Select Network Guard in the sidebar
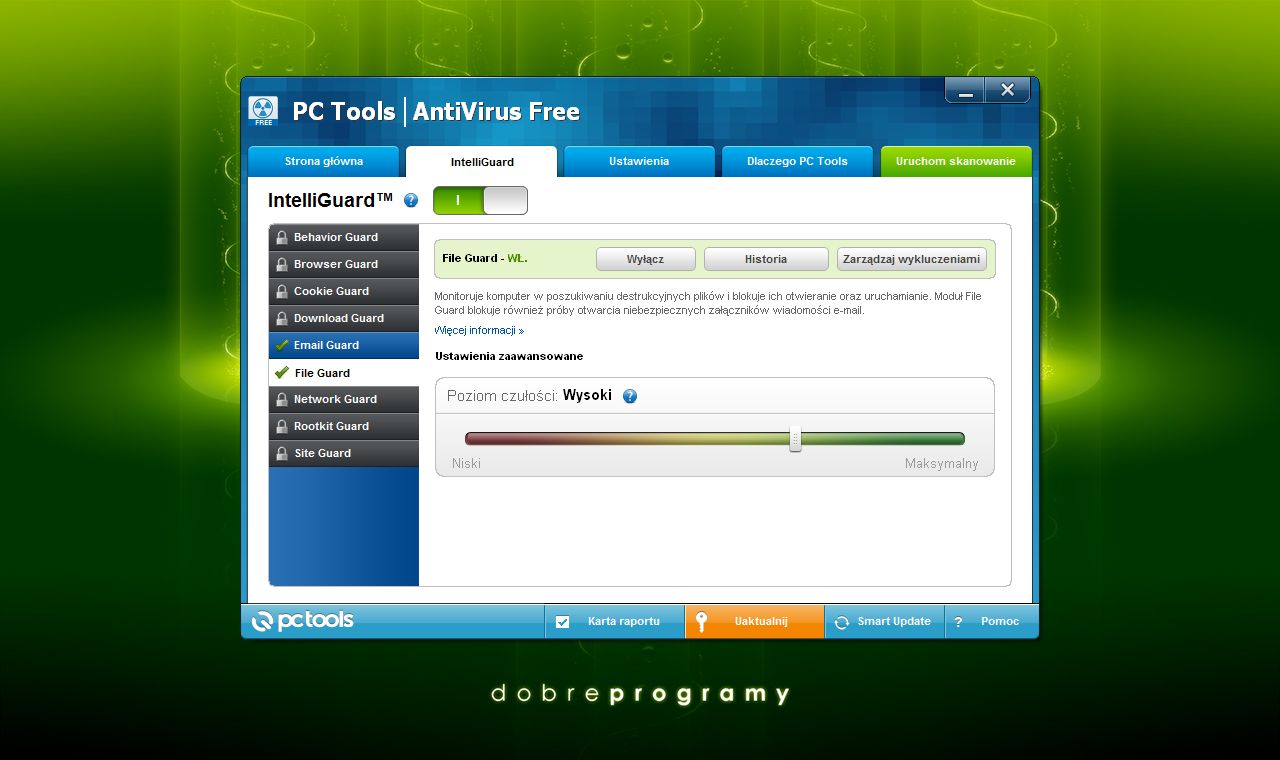The height and width of the screenshot is (760, 1280). point(344,400)
